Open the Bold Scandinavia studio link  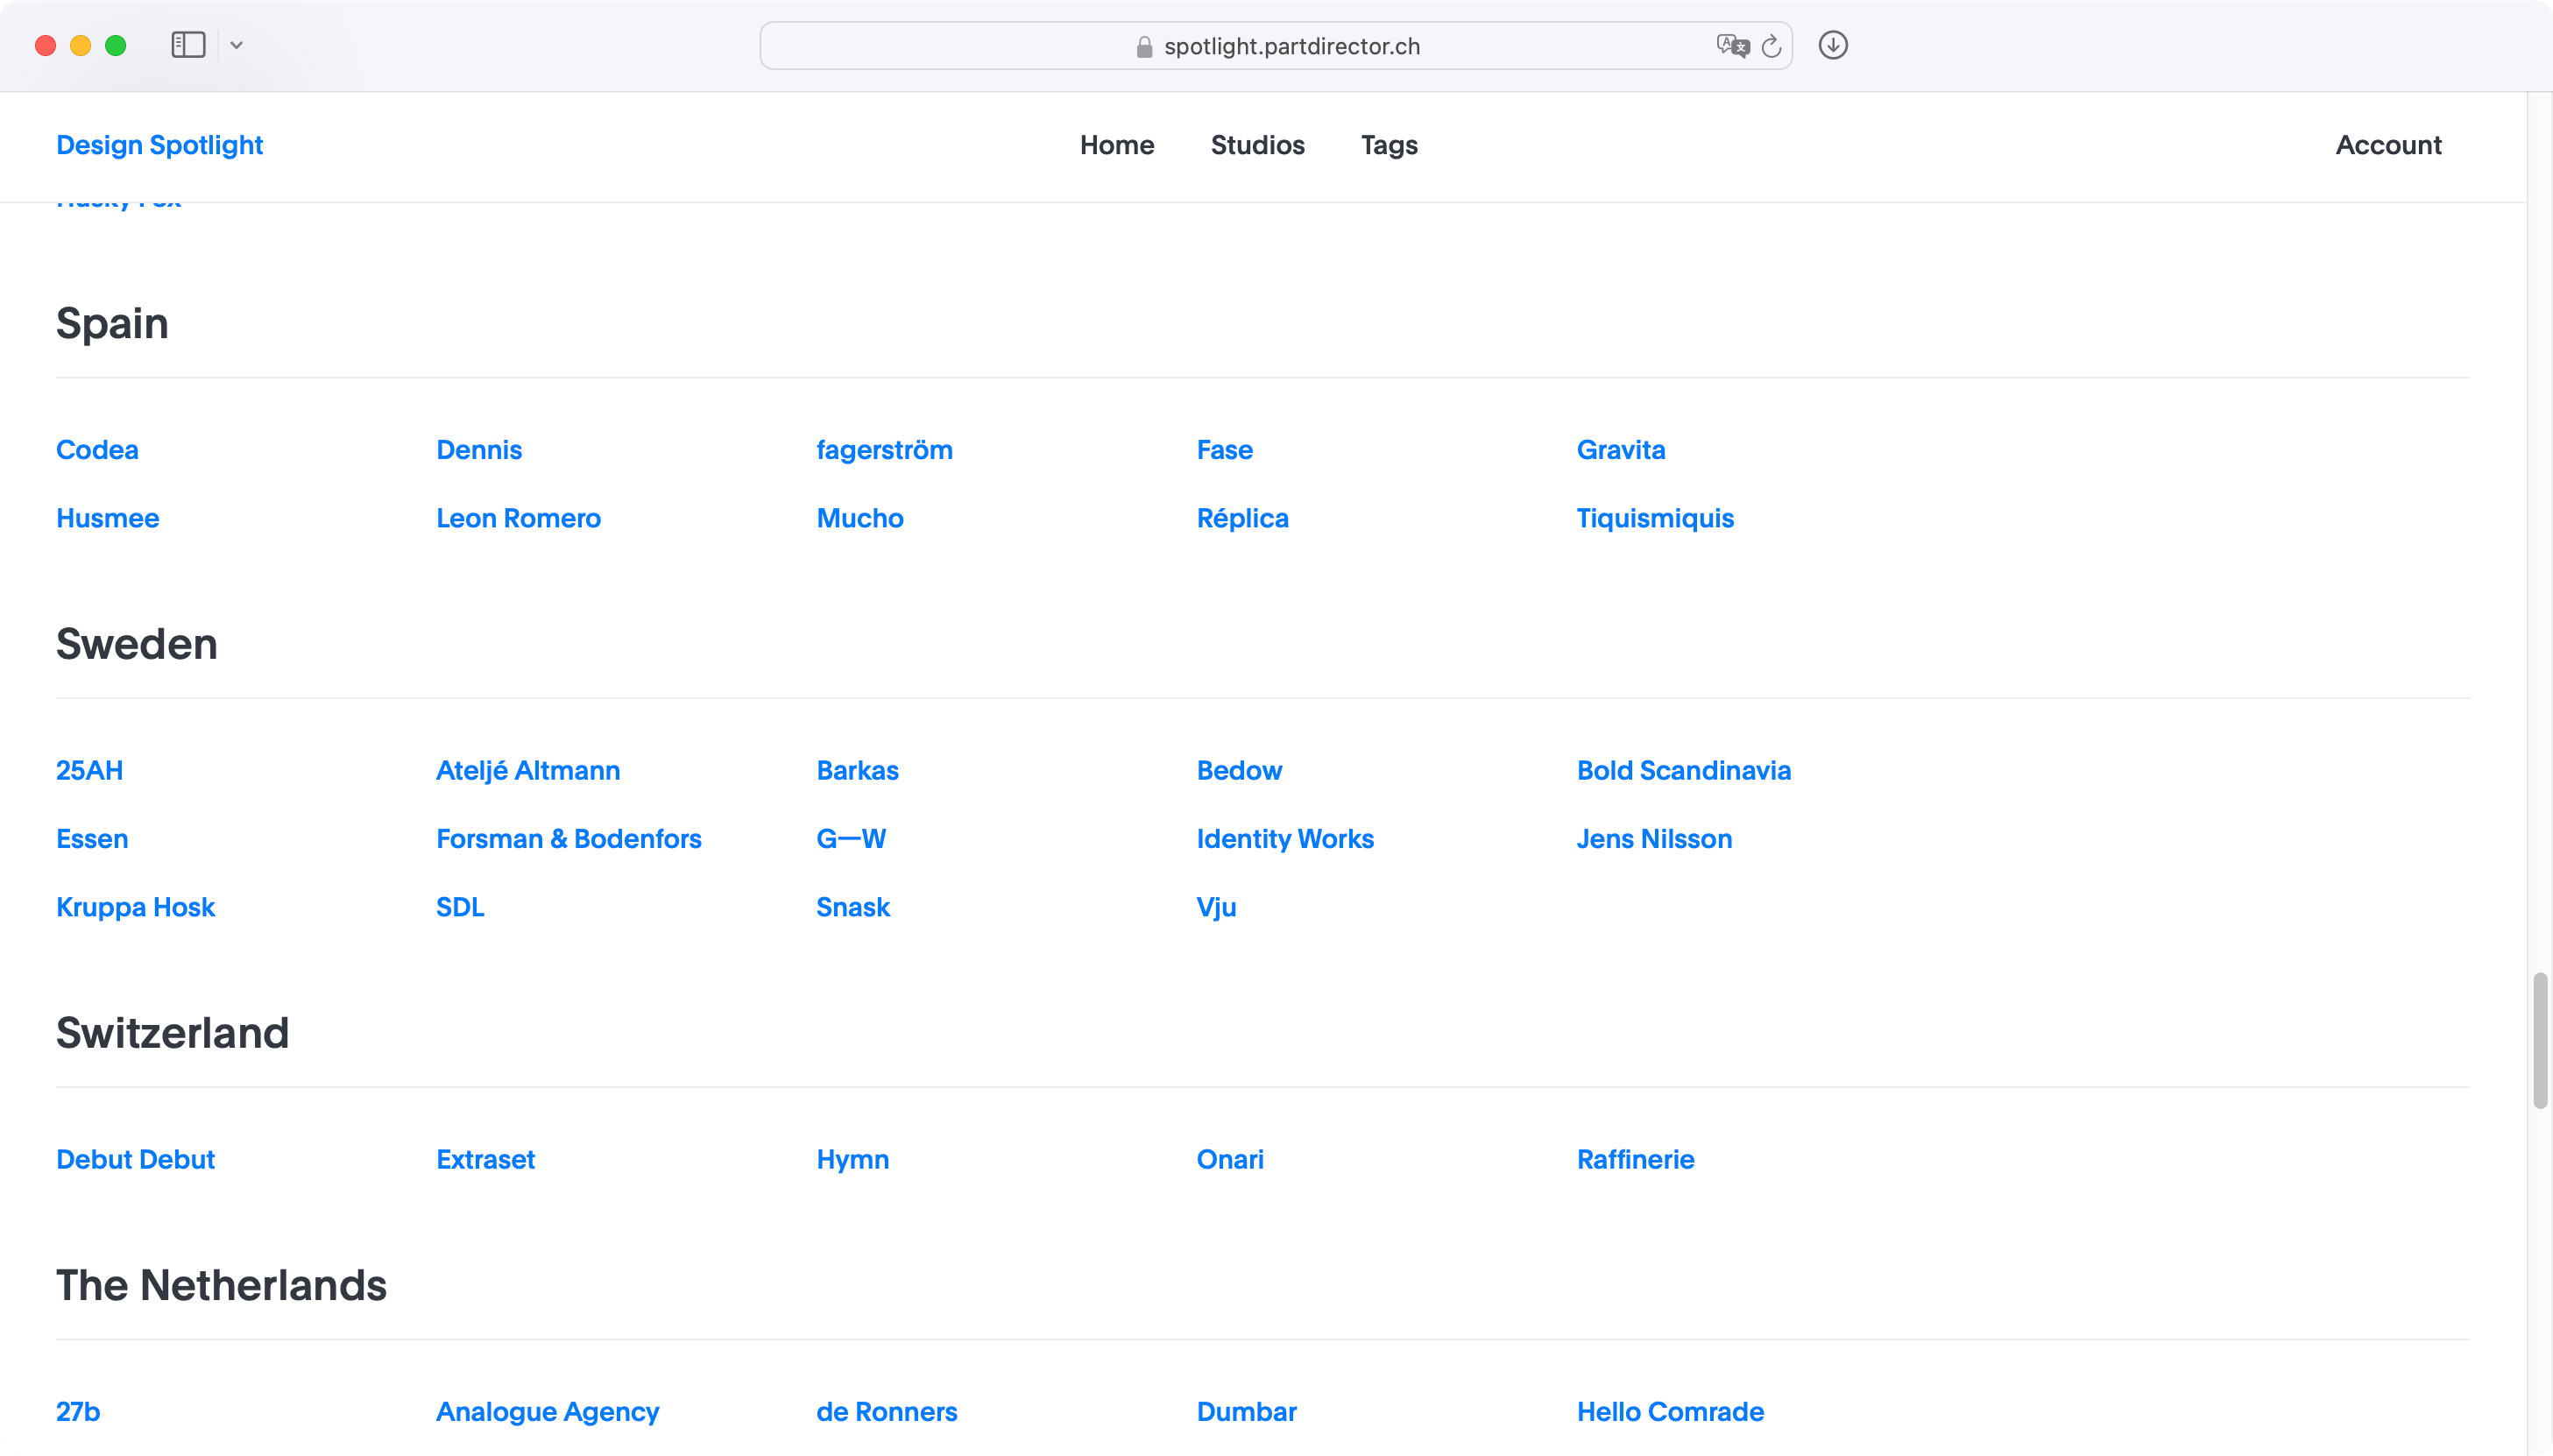1683,770
